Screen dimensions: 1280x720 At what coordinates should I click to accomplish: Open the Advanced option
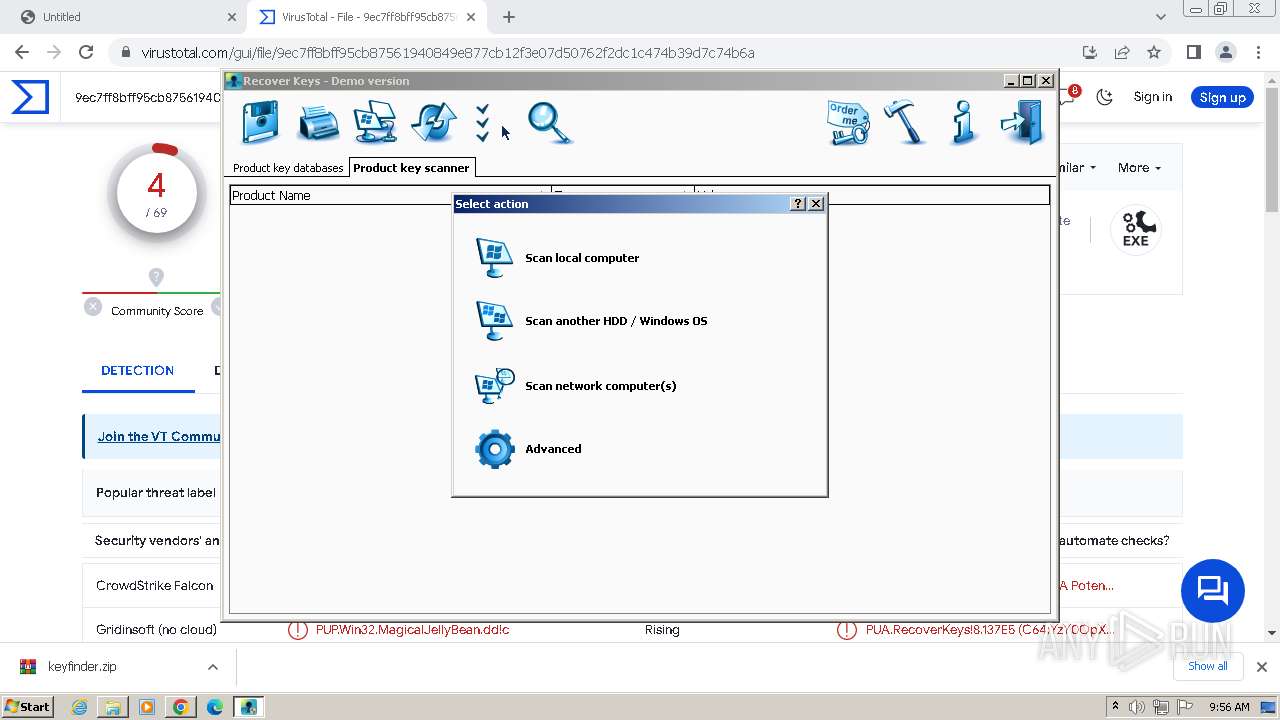point(553,449)
